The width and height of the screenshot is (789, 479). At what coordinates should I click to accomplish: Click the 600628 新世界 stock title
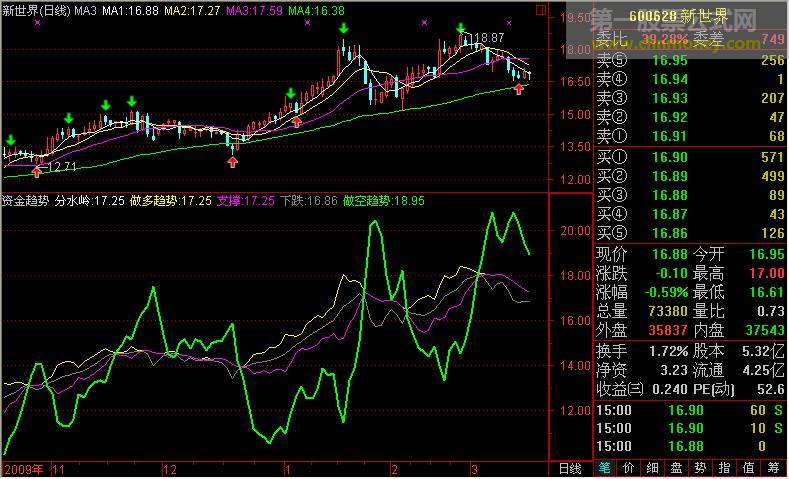point(679,17)
